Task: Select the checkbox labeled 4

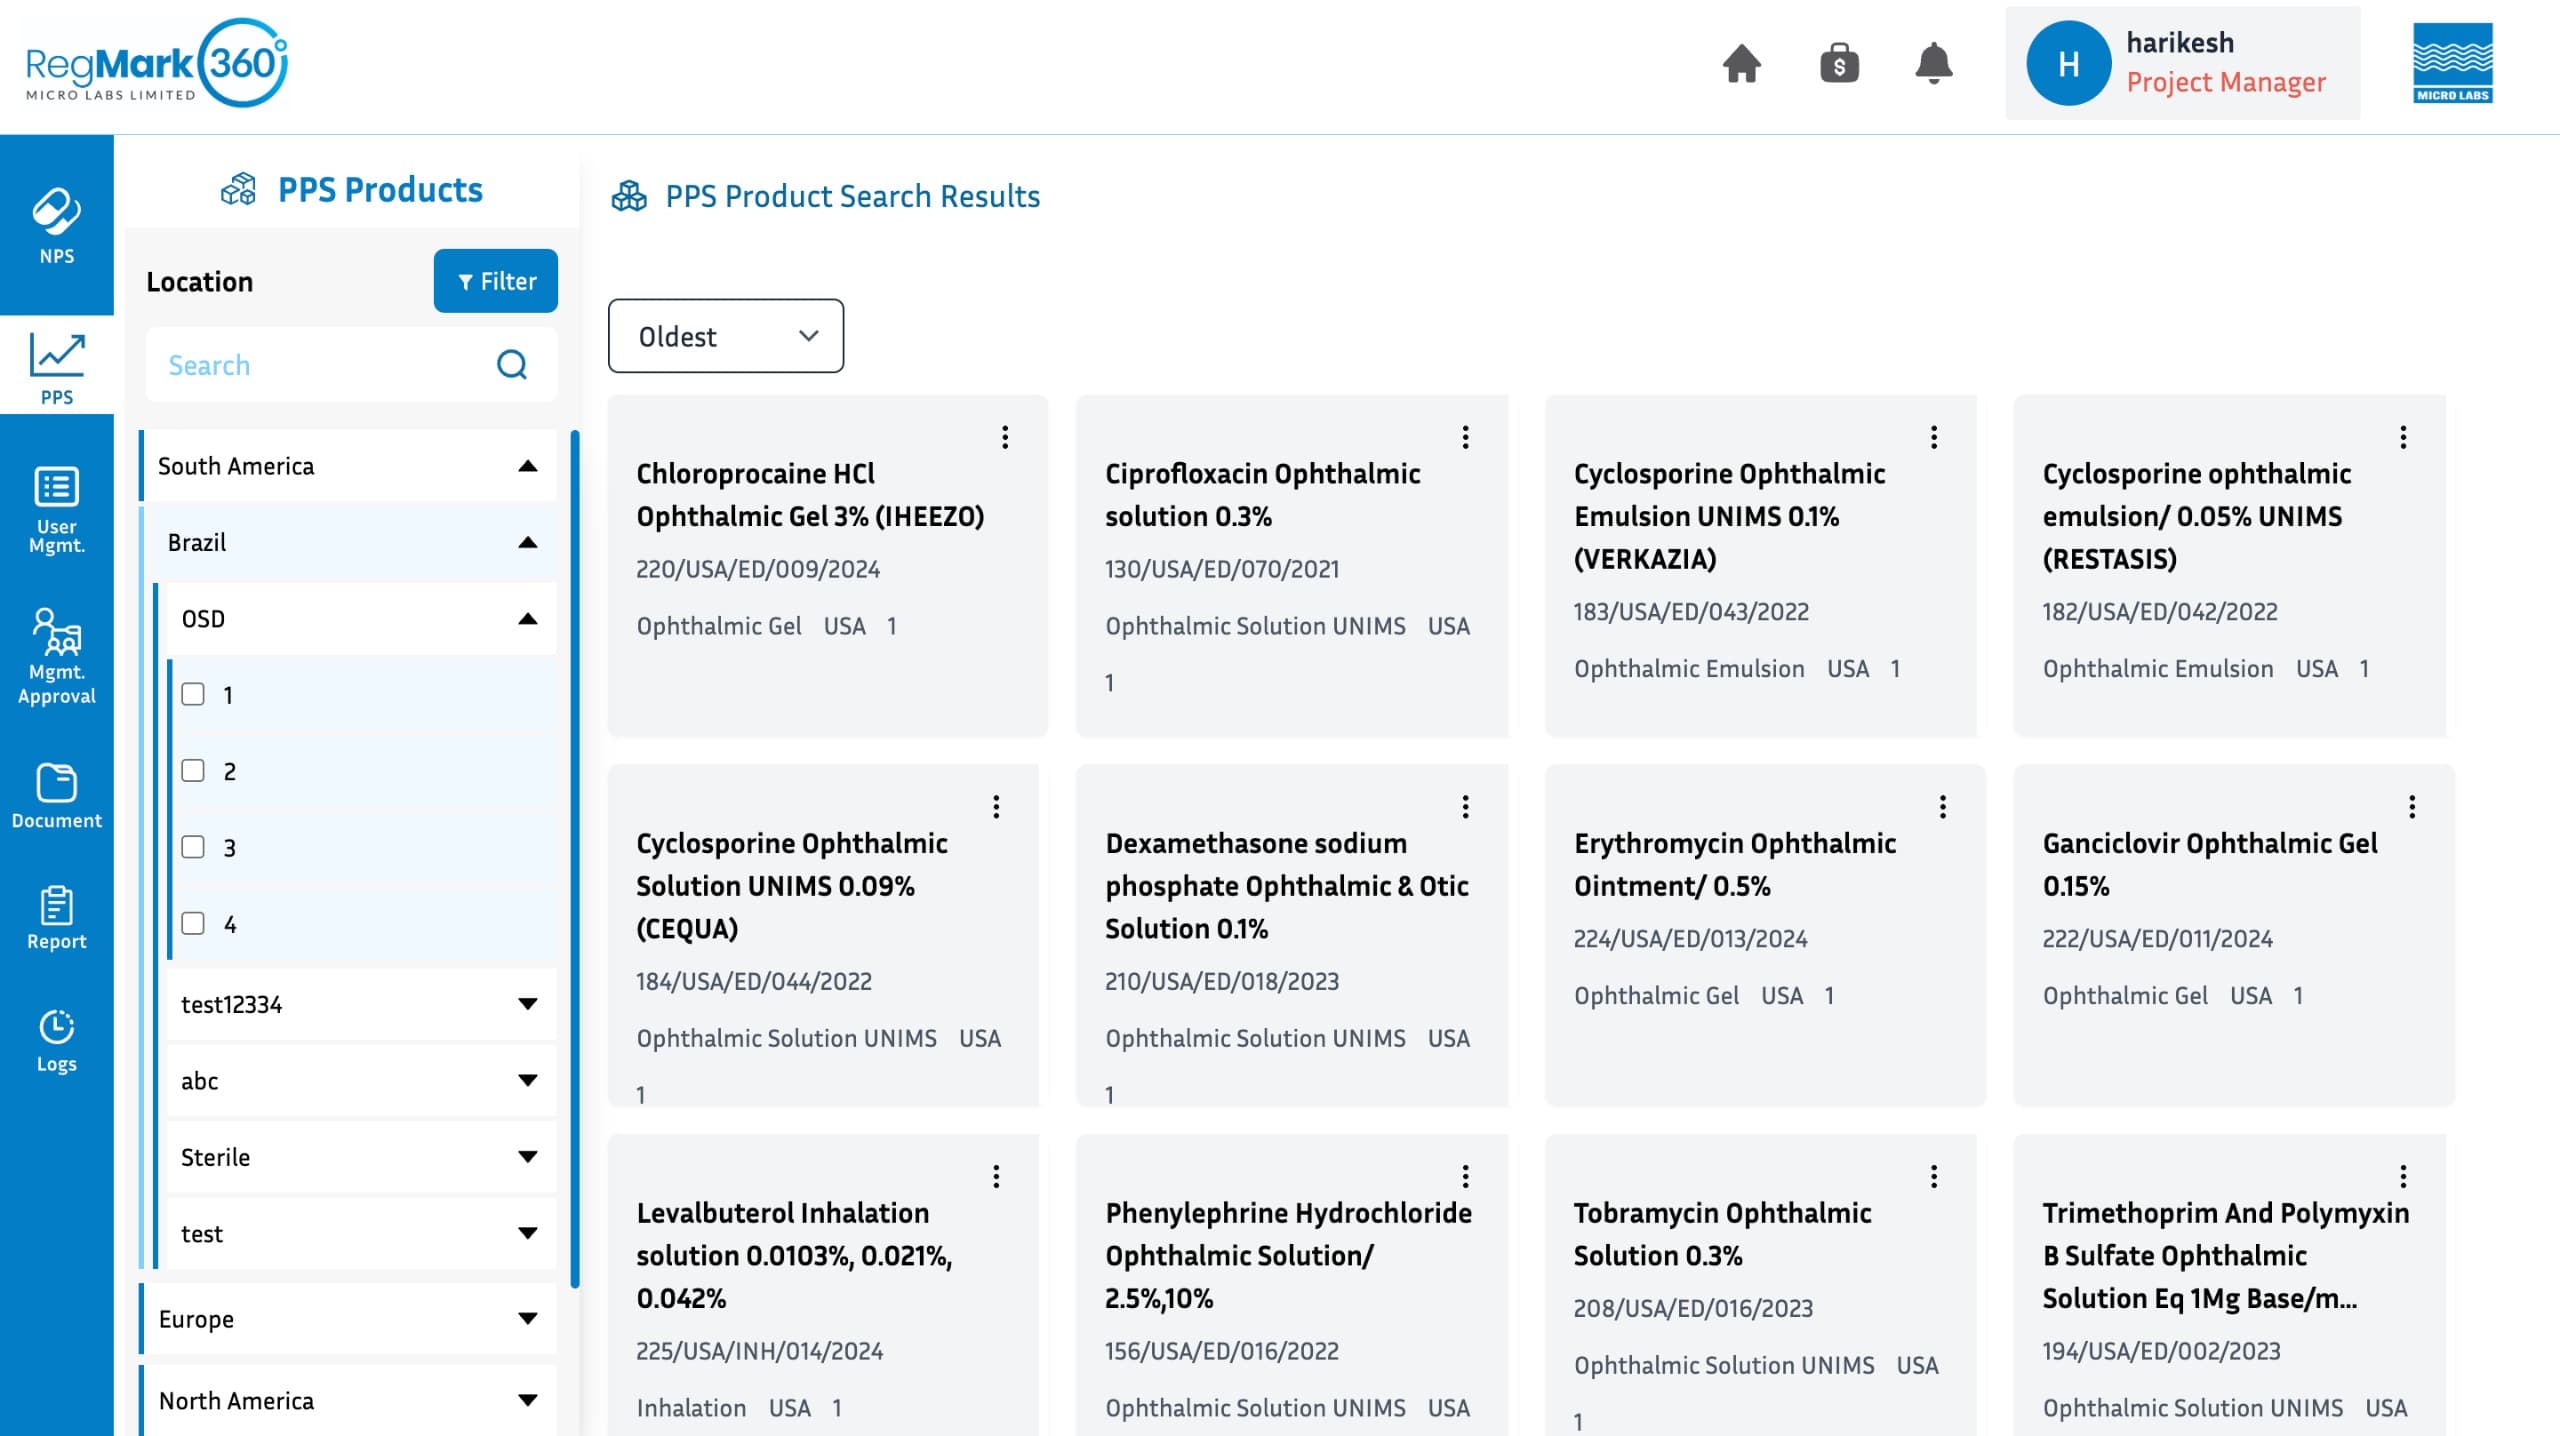Action: (x=193, y=923)
